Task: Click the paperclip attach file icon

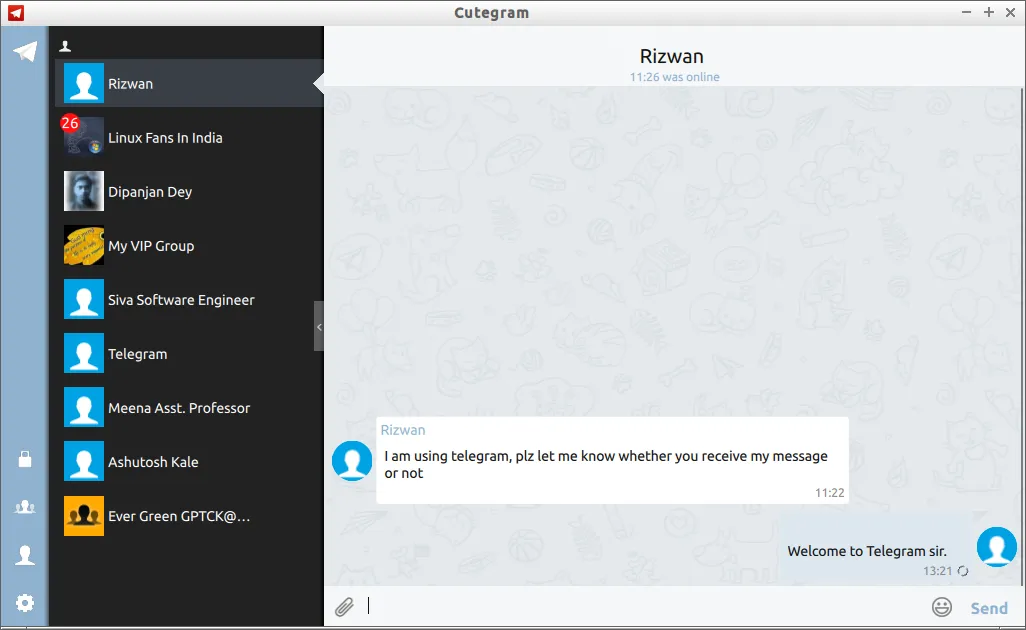Action: tap(344, 607)
